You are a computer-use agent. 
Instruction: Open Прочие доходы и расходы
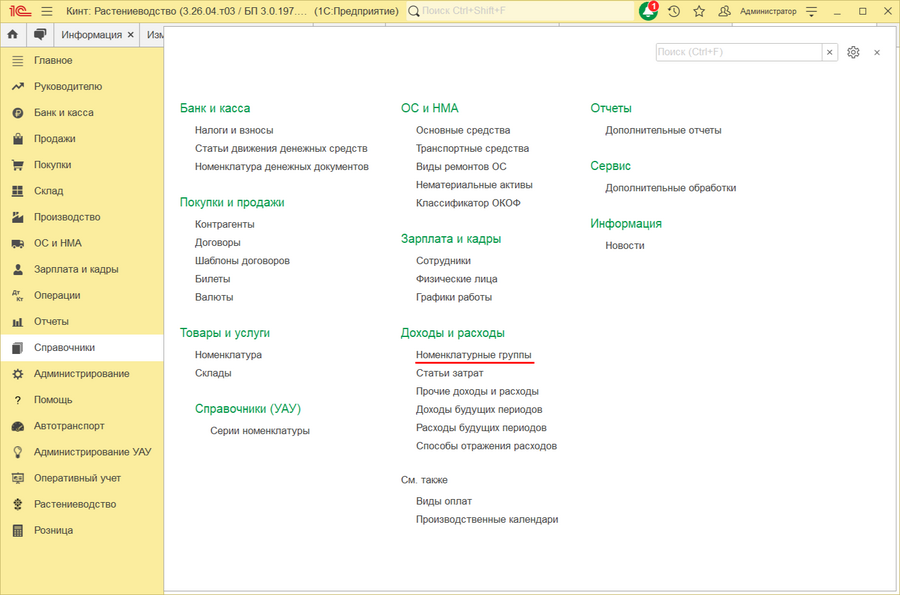(477, 391)
